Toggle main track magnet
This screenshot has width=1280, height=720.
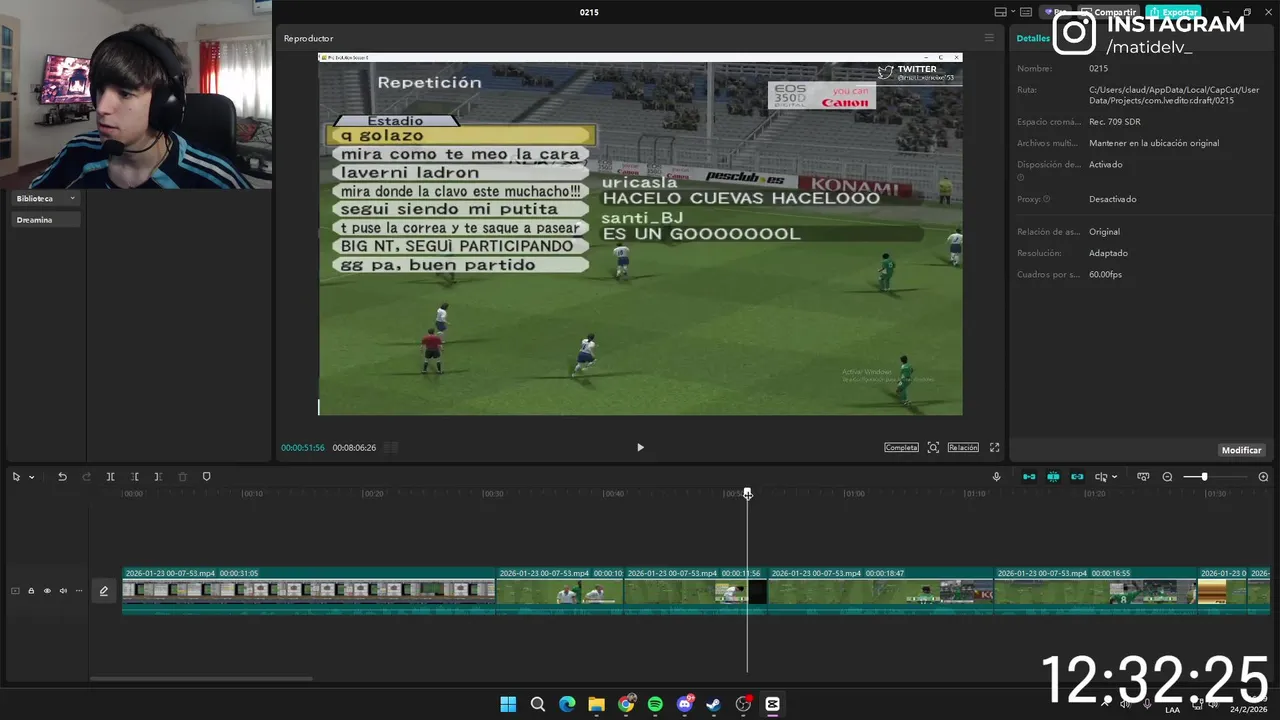(x=1029, y=477)
